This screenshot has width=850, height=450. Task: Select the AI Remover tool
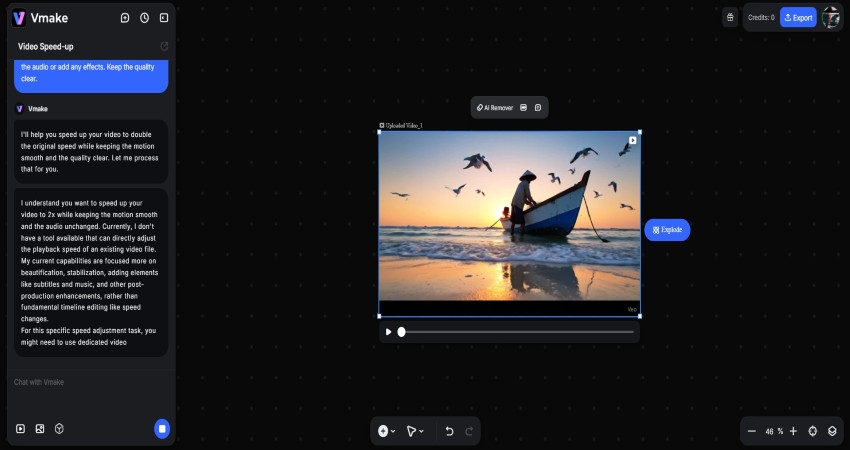[x=494, y=108]
